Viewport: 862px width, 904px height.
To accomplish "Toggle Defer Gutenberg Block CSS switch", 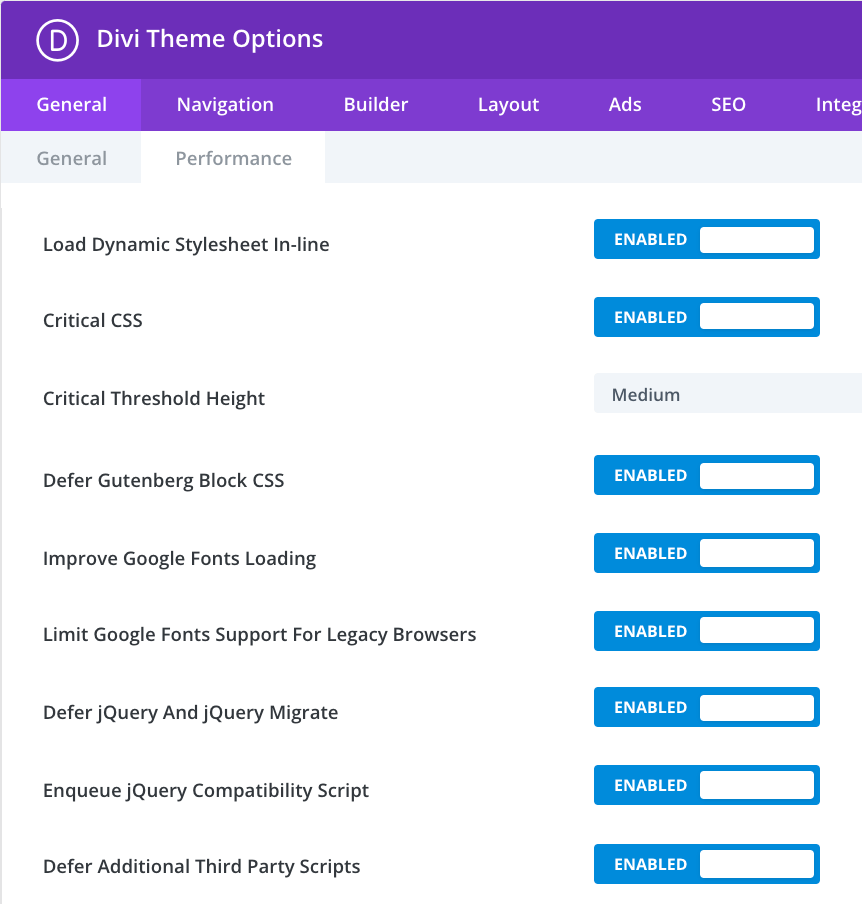I will coord(706,475).
